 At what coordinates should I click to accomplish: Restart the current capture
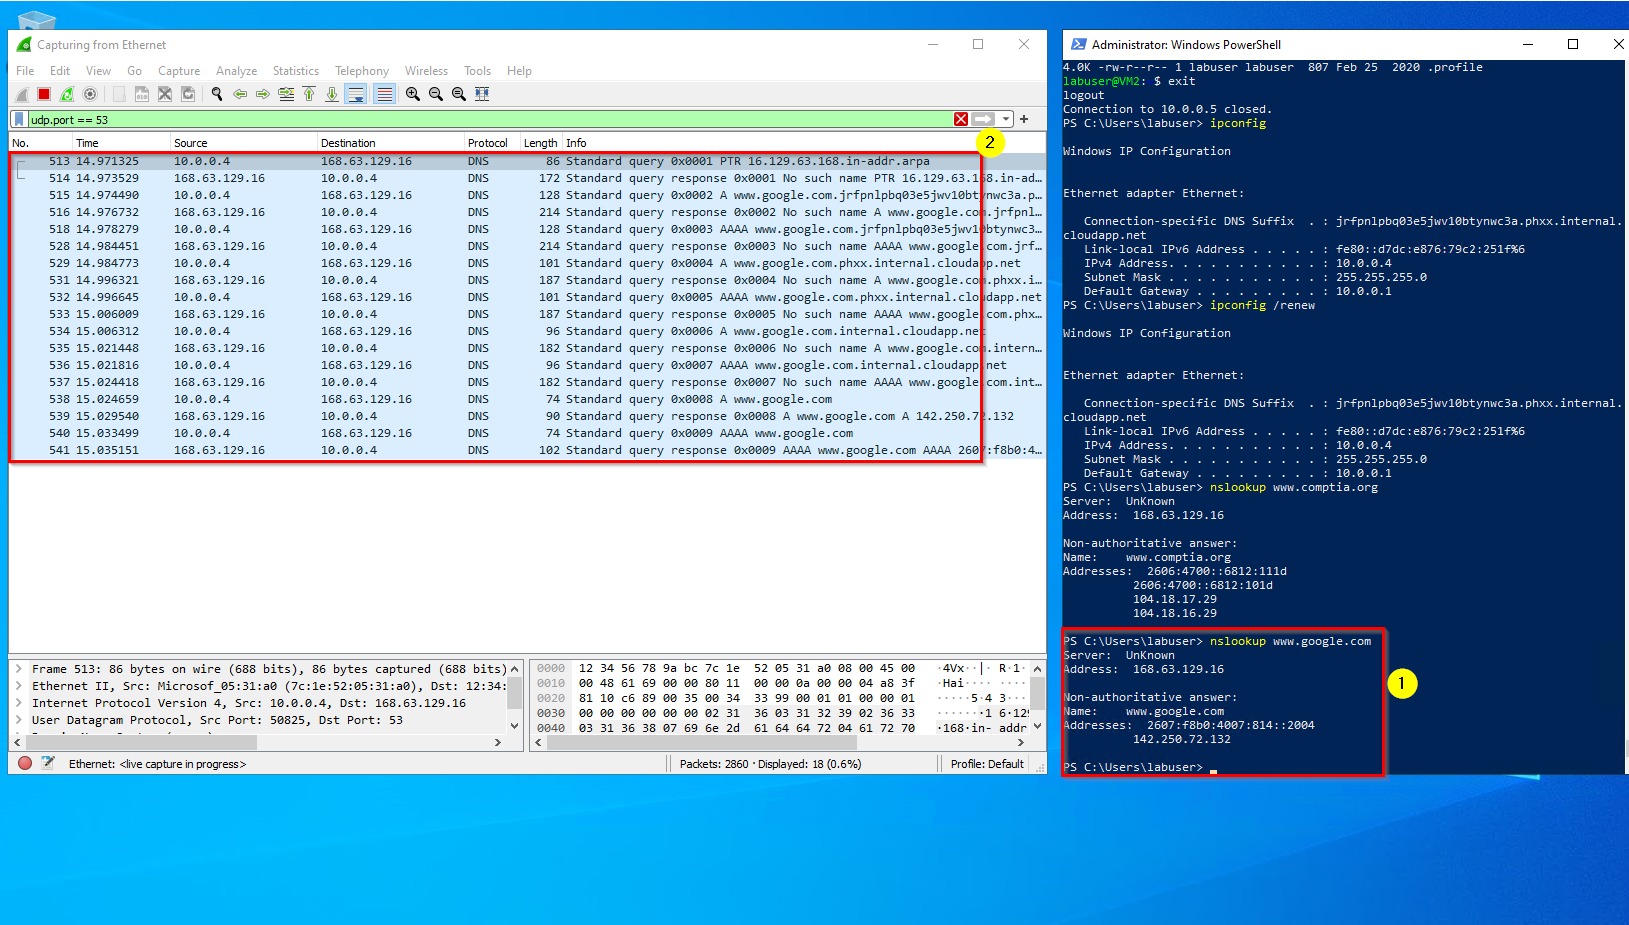[x=67, y=94]
